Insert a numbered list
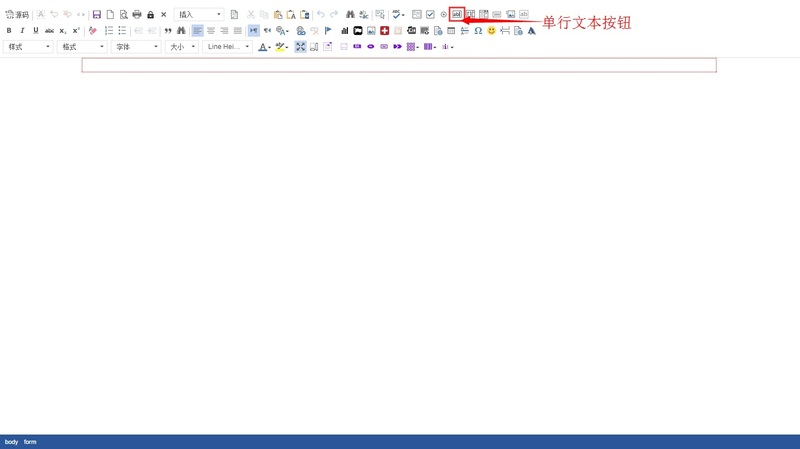800x449 pixels. click(109, 31)
